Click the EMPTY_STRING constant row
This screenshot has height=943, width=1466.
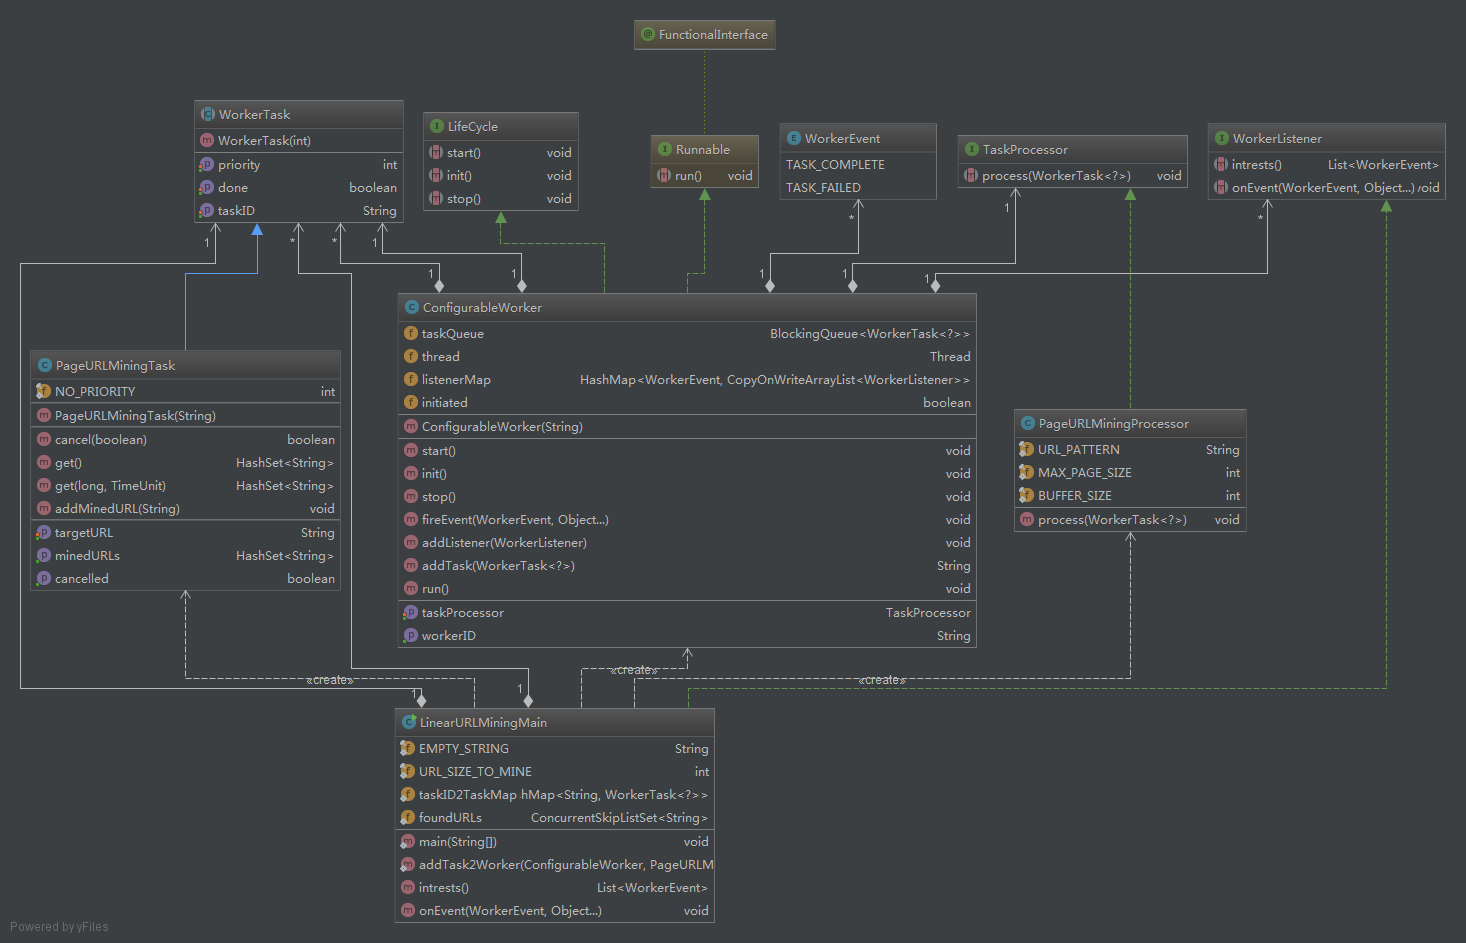click(555, 748)
